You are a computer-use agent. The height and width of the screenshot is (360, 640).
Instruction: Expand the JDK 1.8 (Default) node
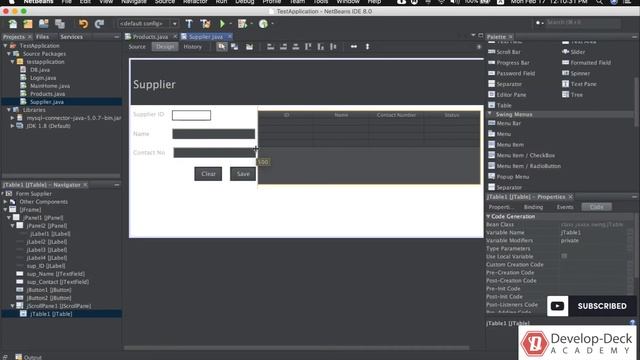13,126
